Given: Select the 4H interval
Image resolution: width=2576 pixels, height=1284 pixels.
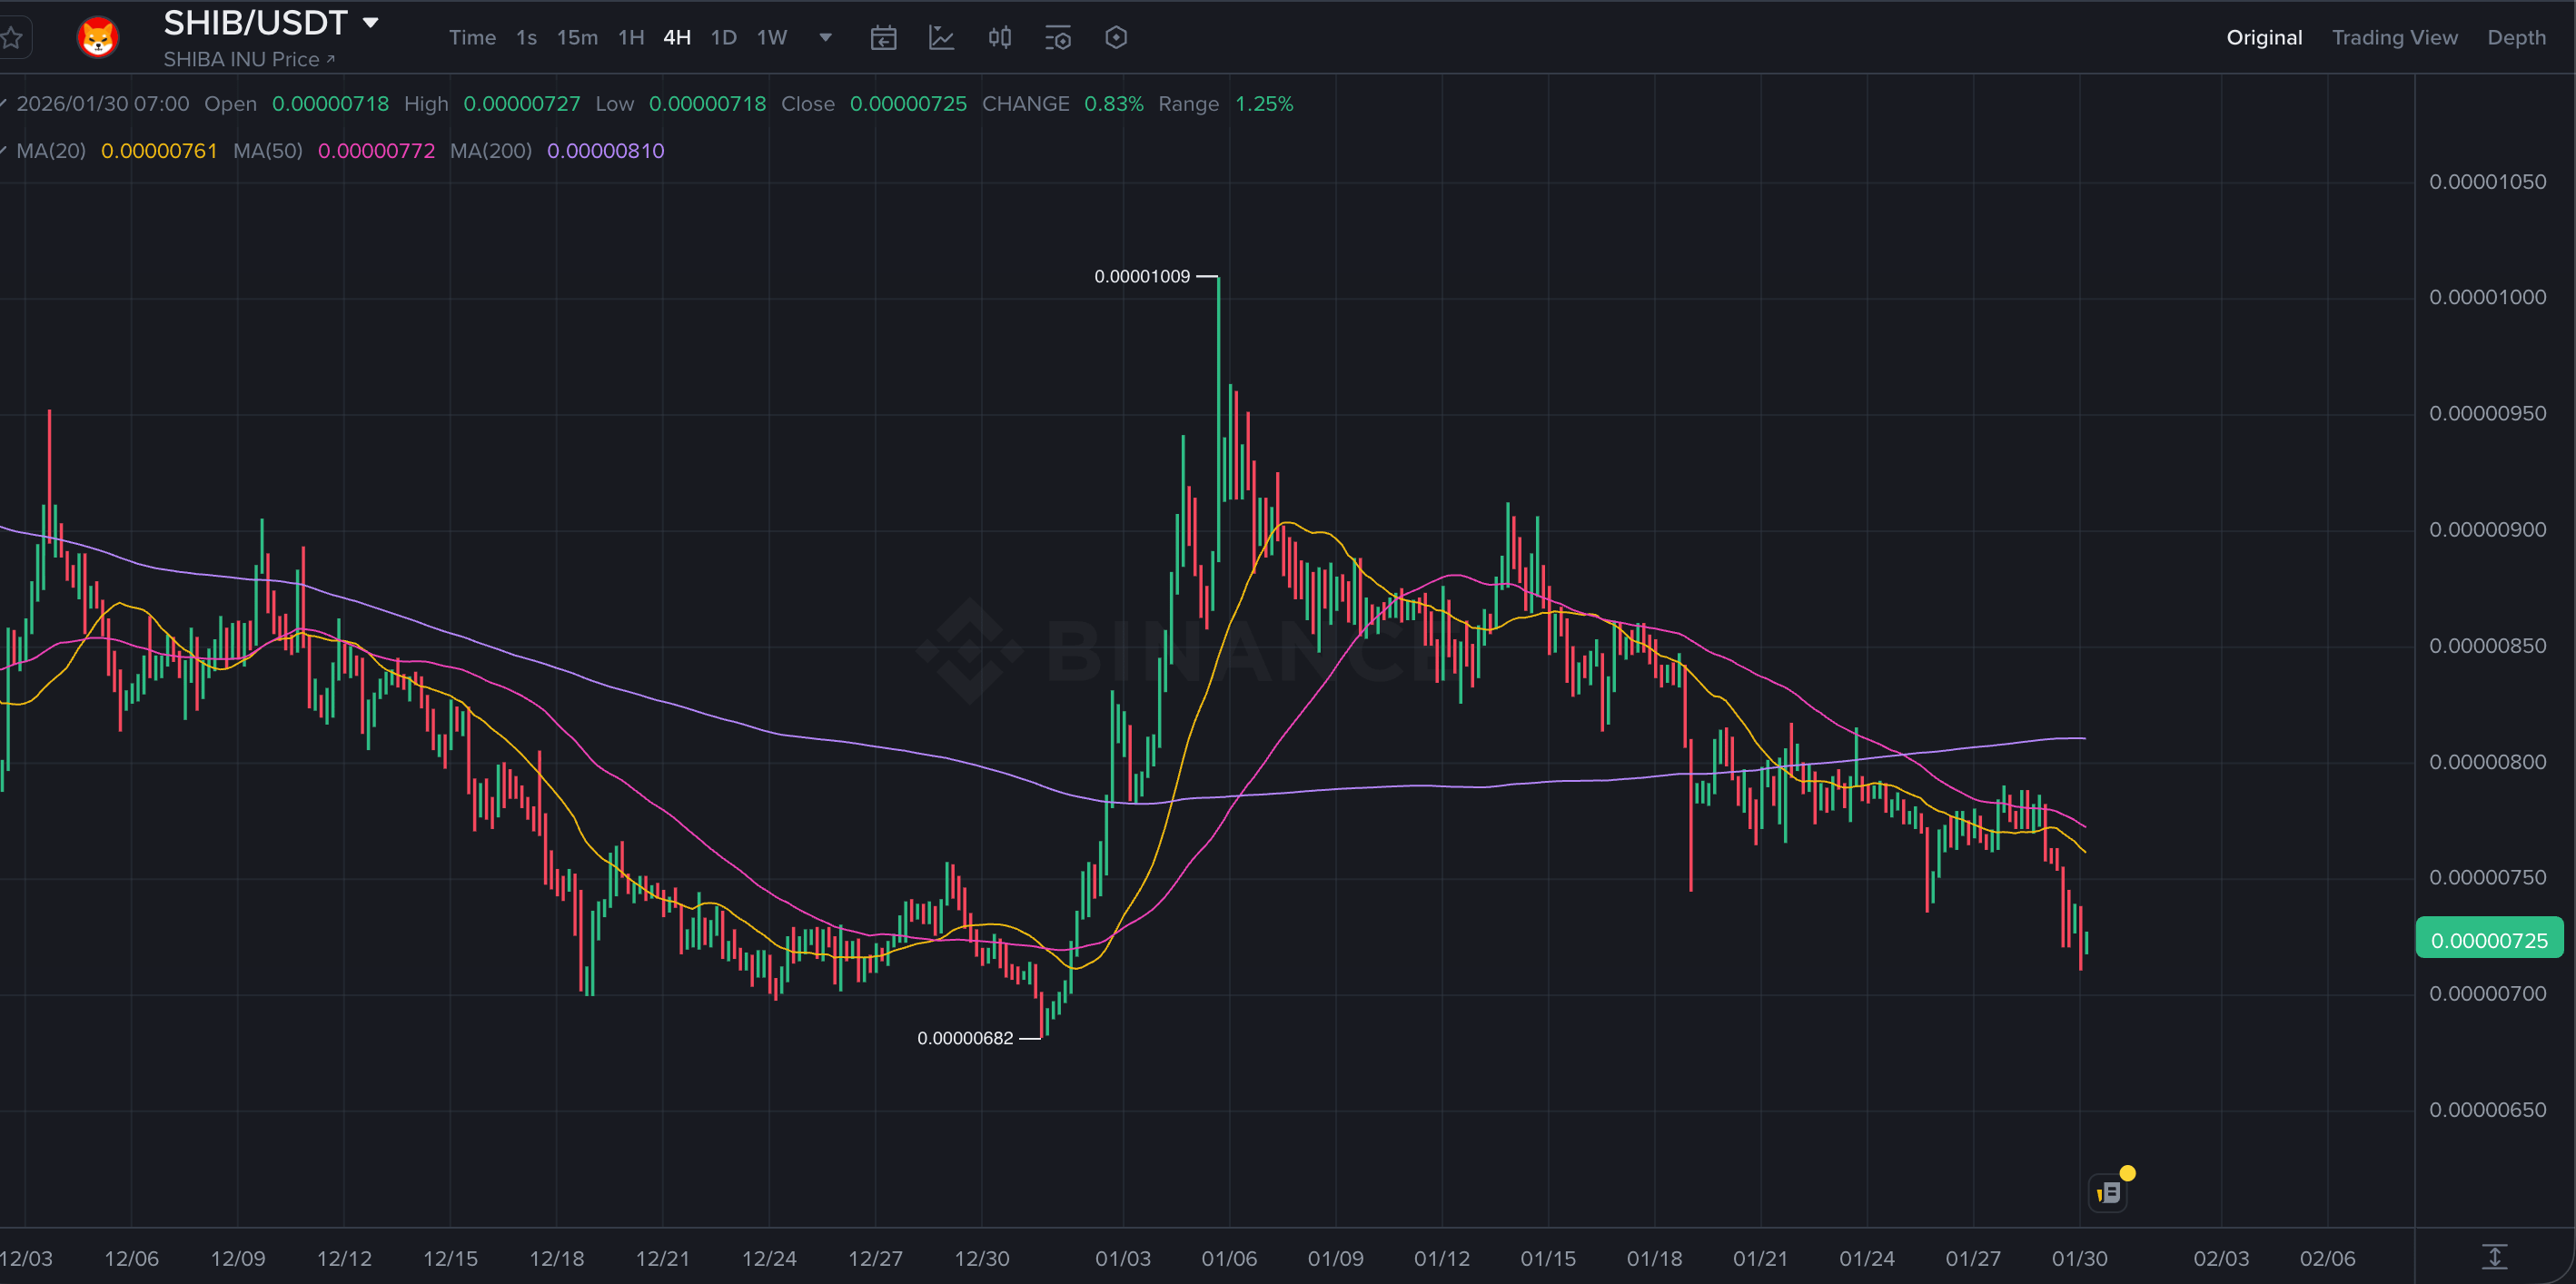Looking at the screenshot, I should click(677, 38).
